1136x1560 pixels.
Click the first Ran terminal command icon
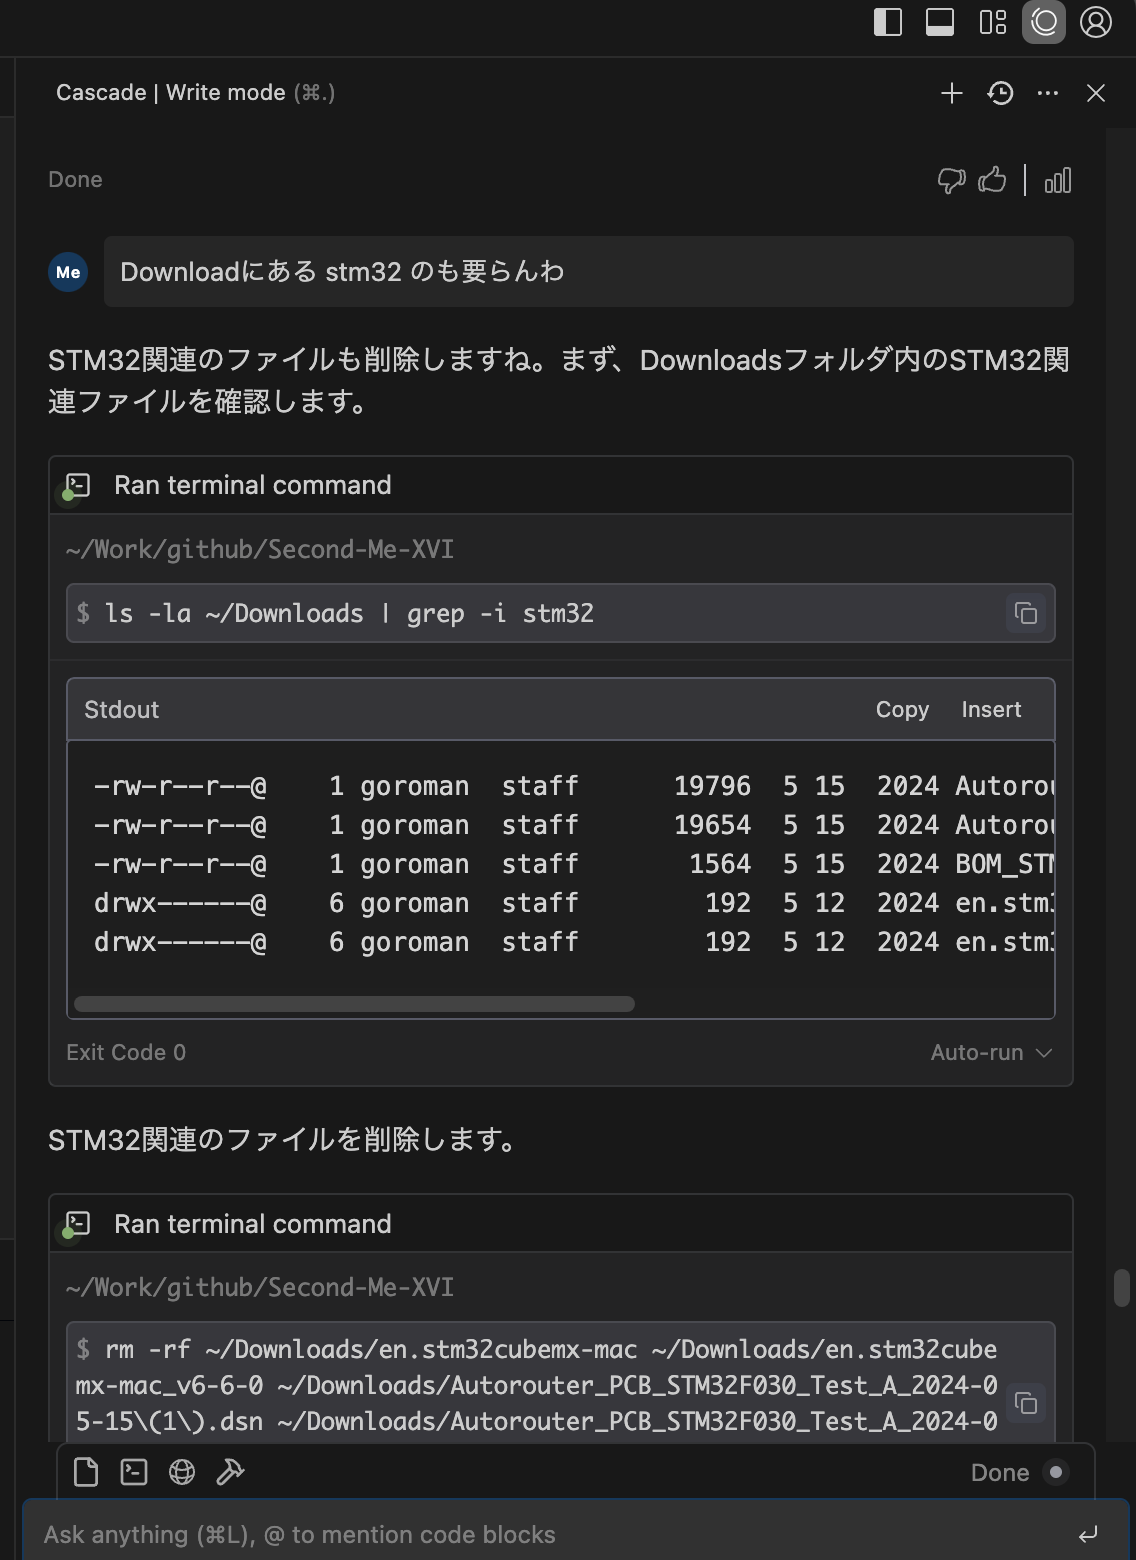click(77, 486)
